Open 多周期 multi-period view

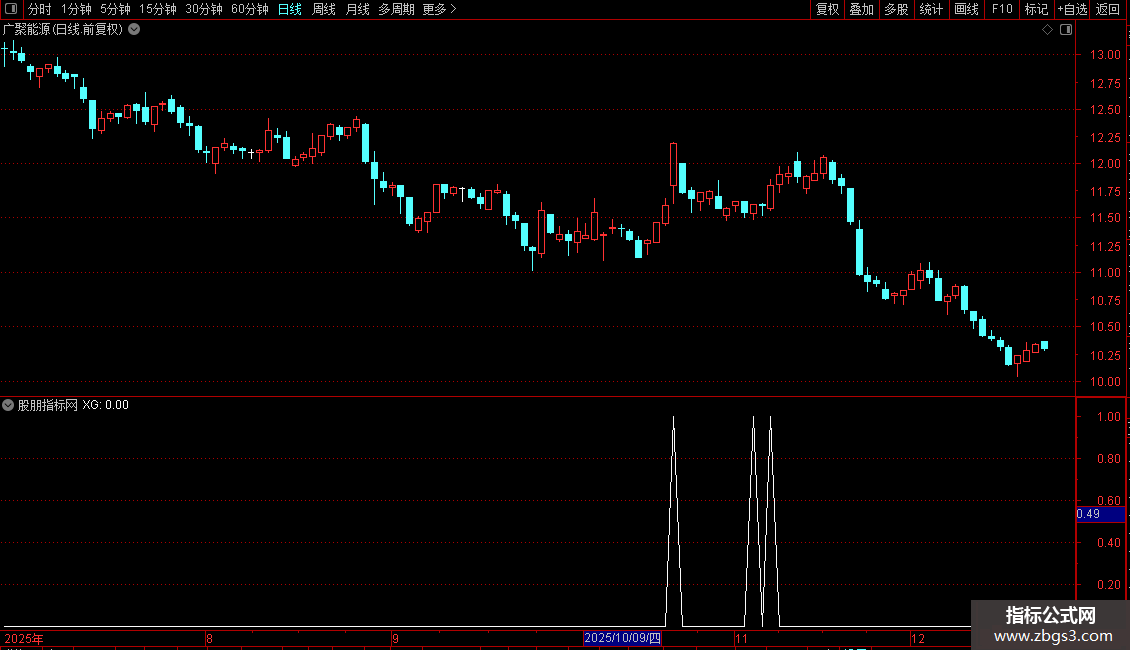(396, 9)
